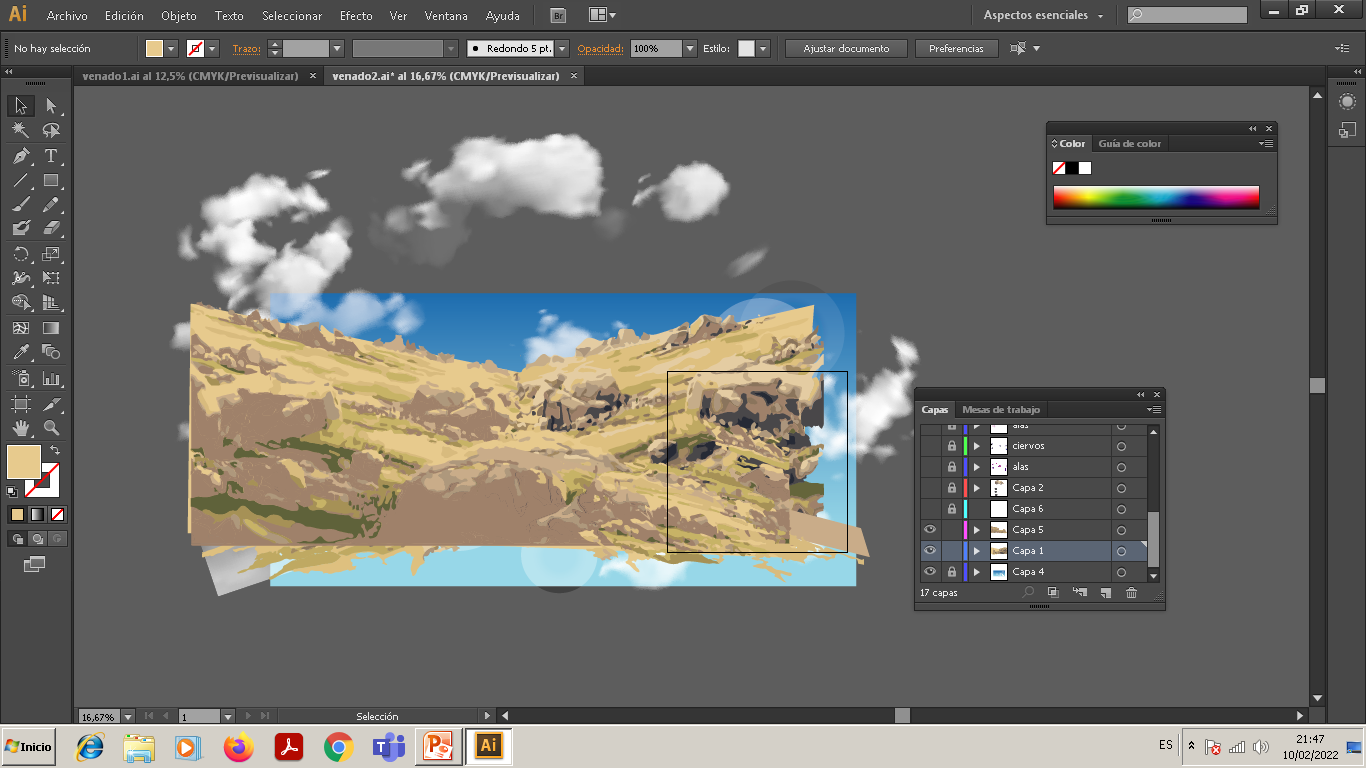Hide the Capa 5 layer
This screenshot has width=1366, height=768.
point(930,530)
